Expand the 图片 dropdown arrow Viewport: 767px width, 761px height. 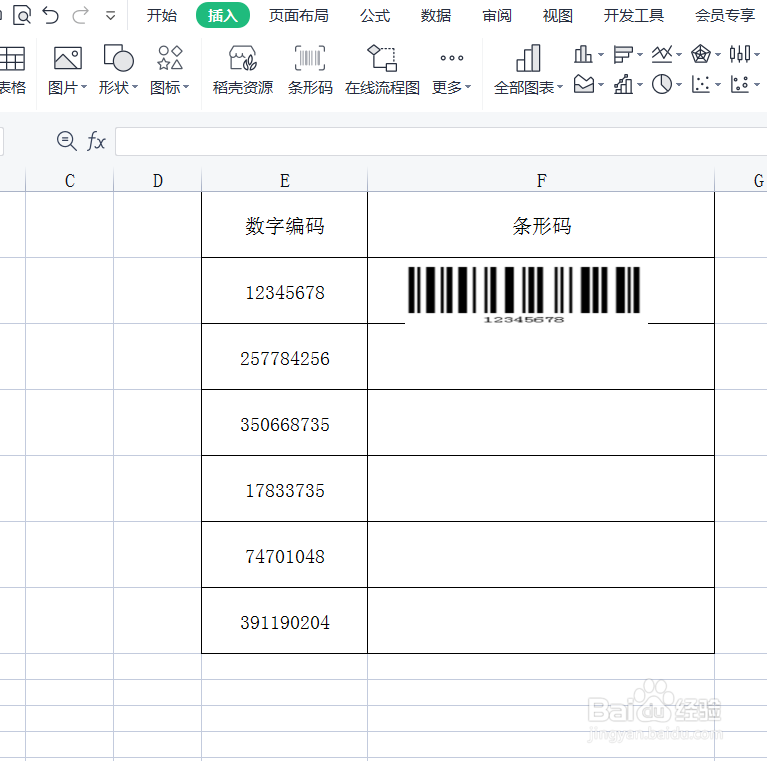point(84,87)
